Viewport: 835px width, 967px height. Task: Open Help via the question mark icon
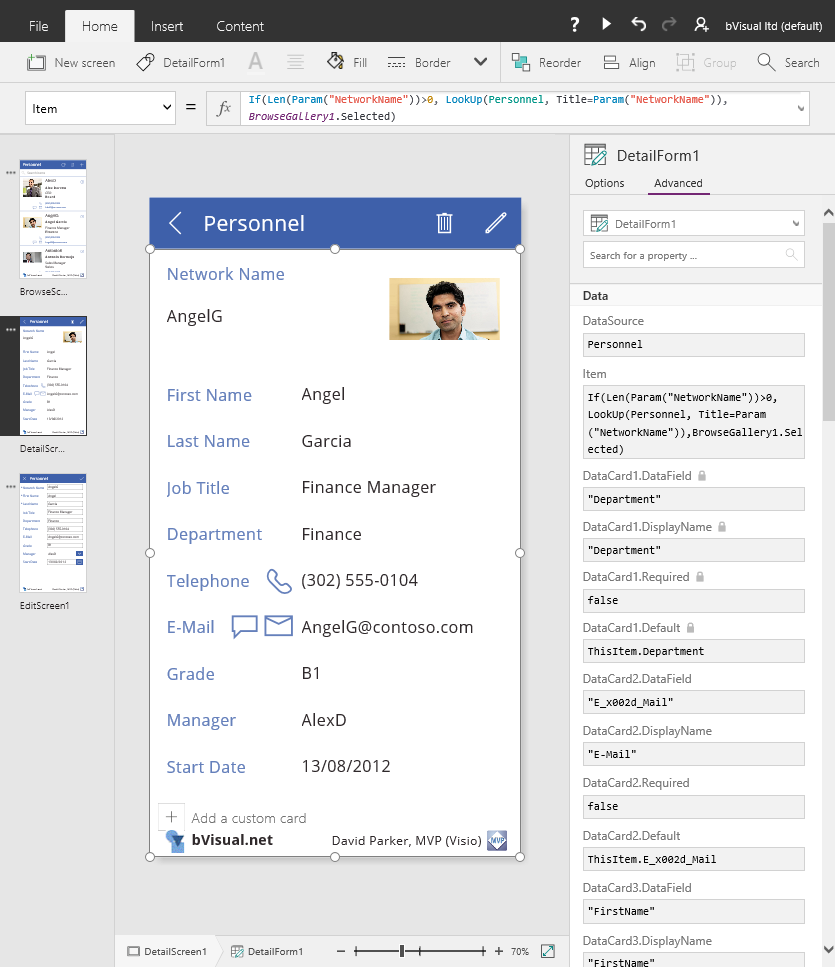pyautogui.click(x=575, y=25)
